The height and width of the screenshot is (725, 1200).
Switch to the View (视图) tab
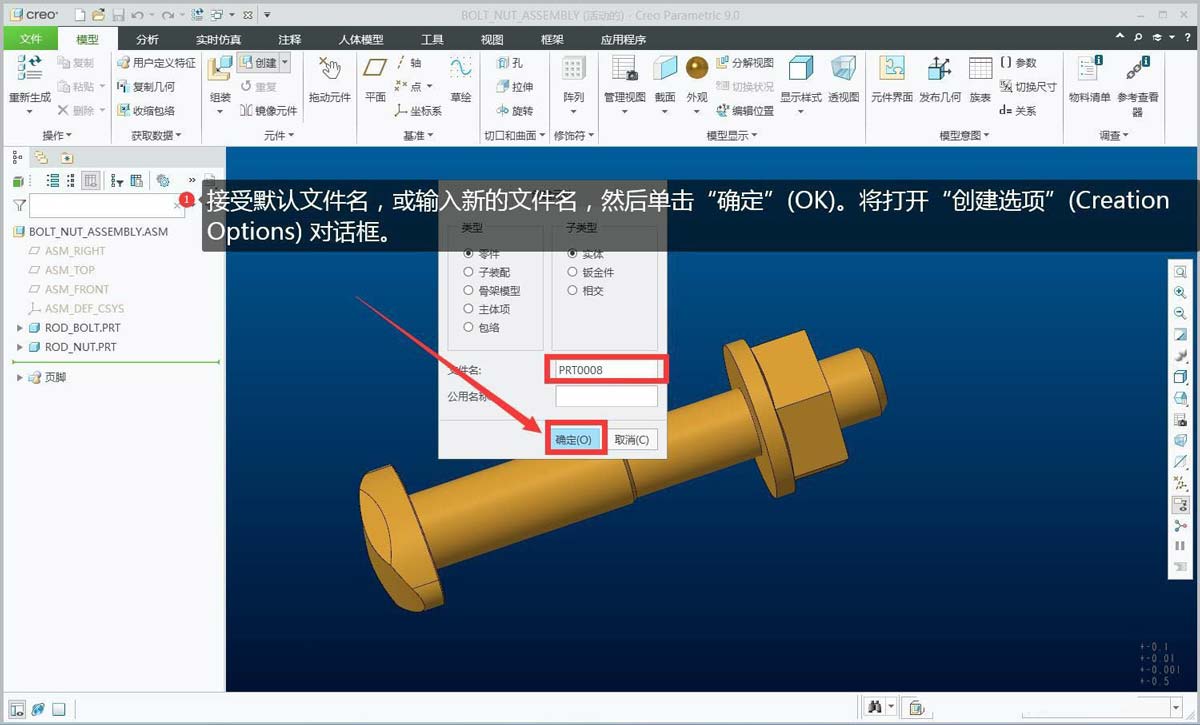[492, 39]
